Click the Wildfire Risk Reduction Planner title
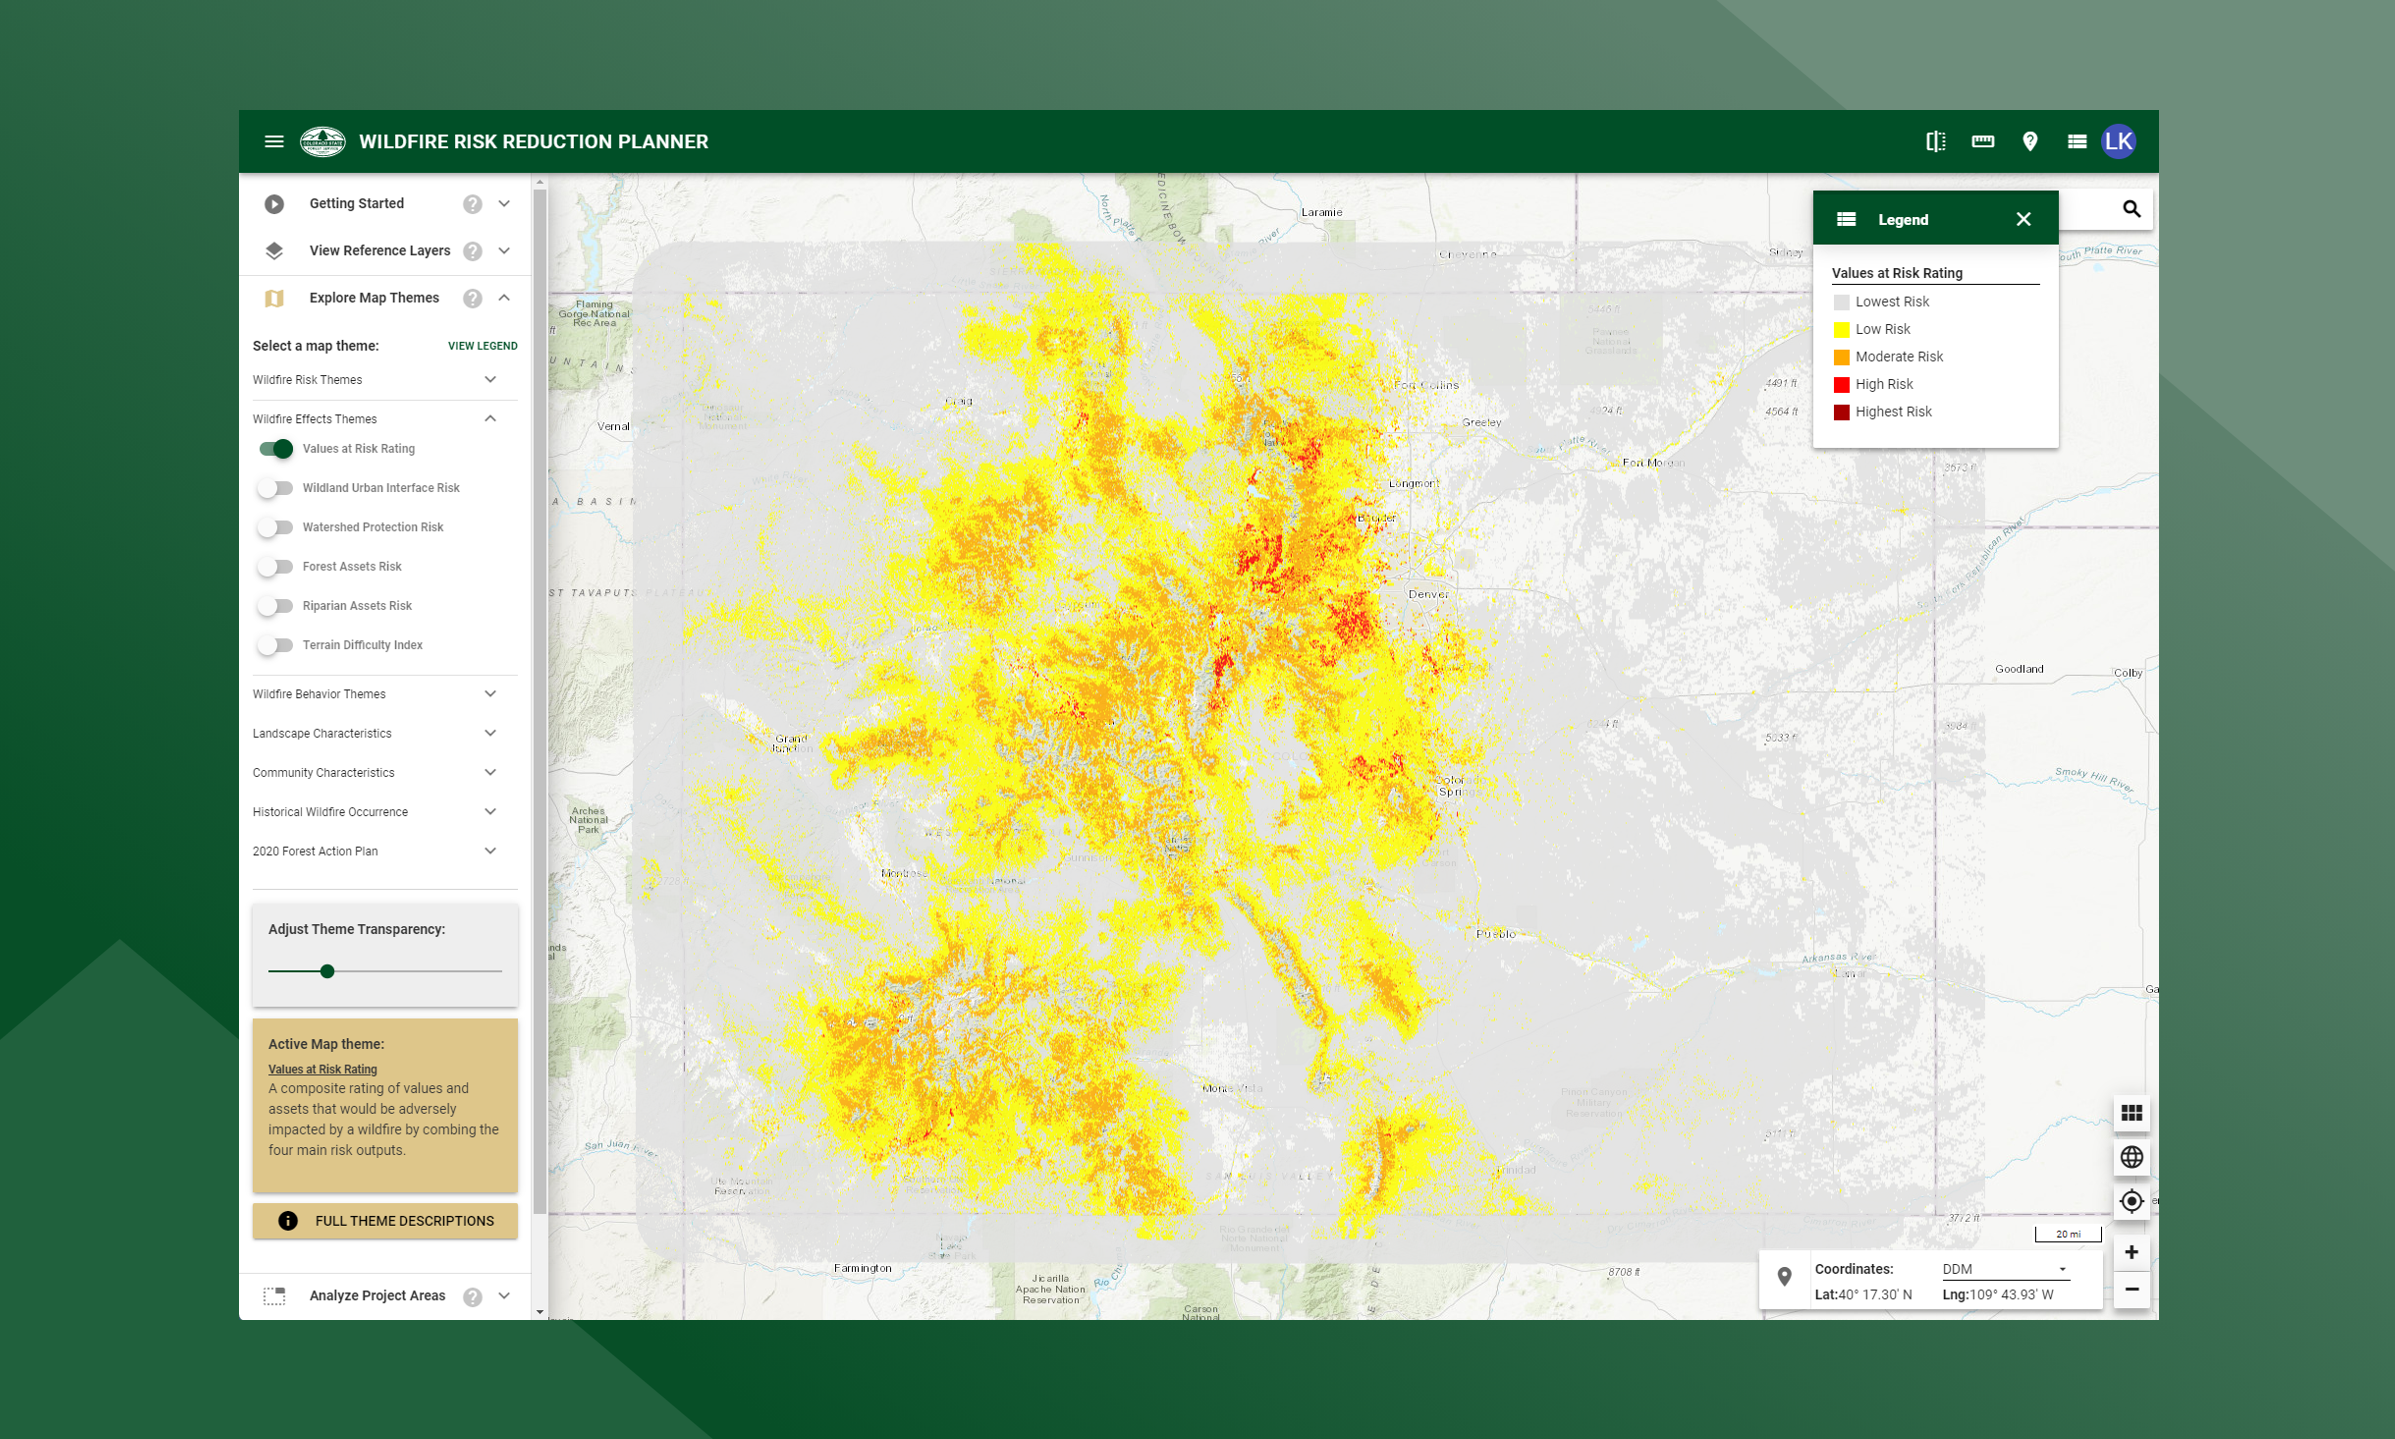This screenshot has height=1439, width=2395. coord(533,142)
